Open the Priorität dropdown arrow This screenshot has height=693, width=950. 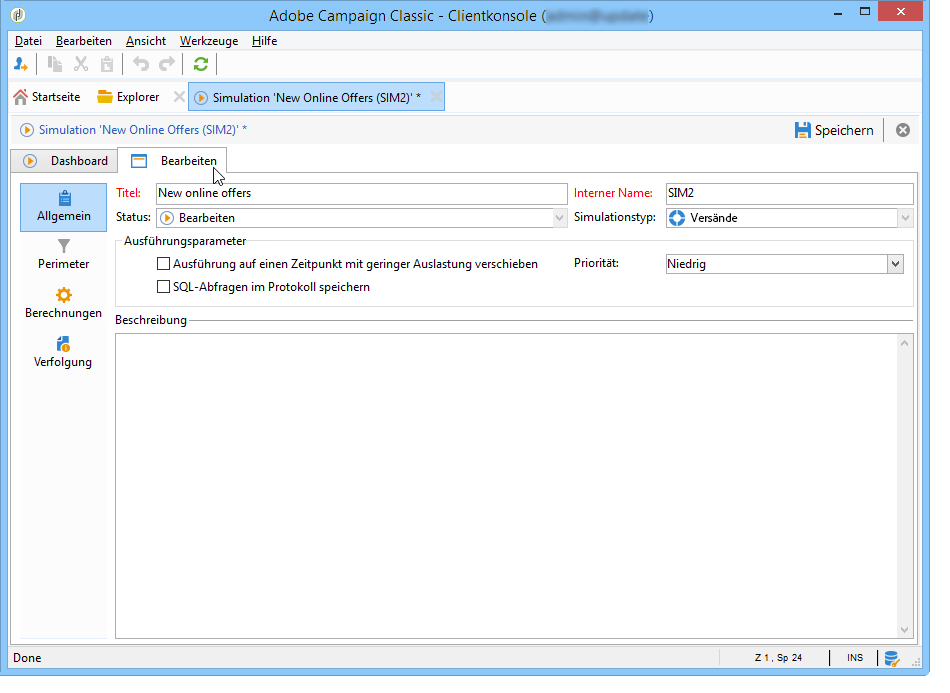(x=895, y=264)
